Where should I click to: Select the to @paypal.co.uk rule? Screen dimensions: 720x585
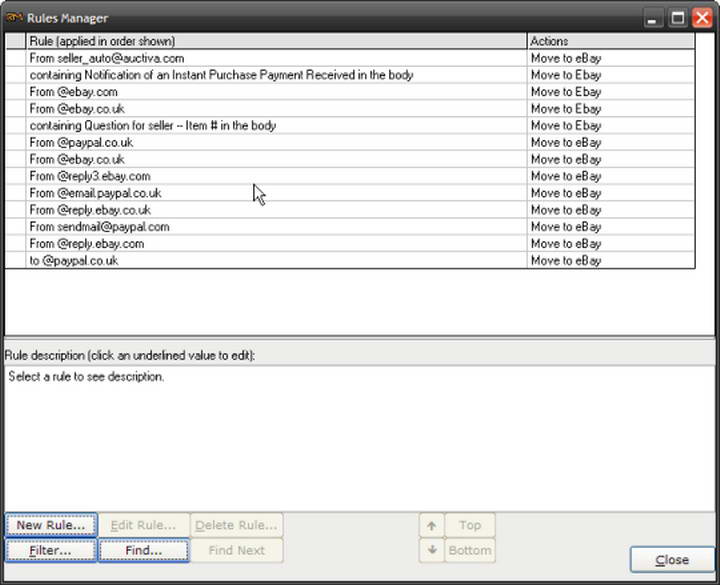[276, 261]
